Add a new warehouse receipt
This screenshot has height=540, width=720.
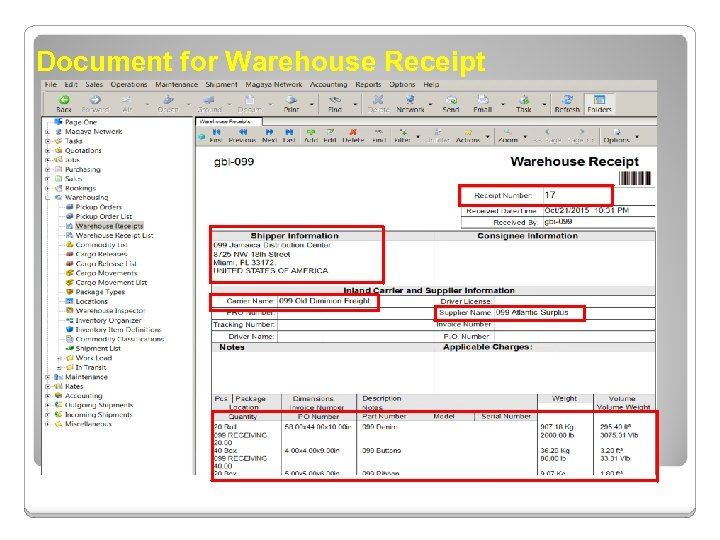pyautogui.click(x=311, y=135)
